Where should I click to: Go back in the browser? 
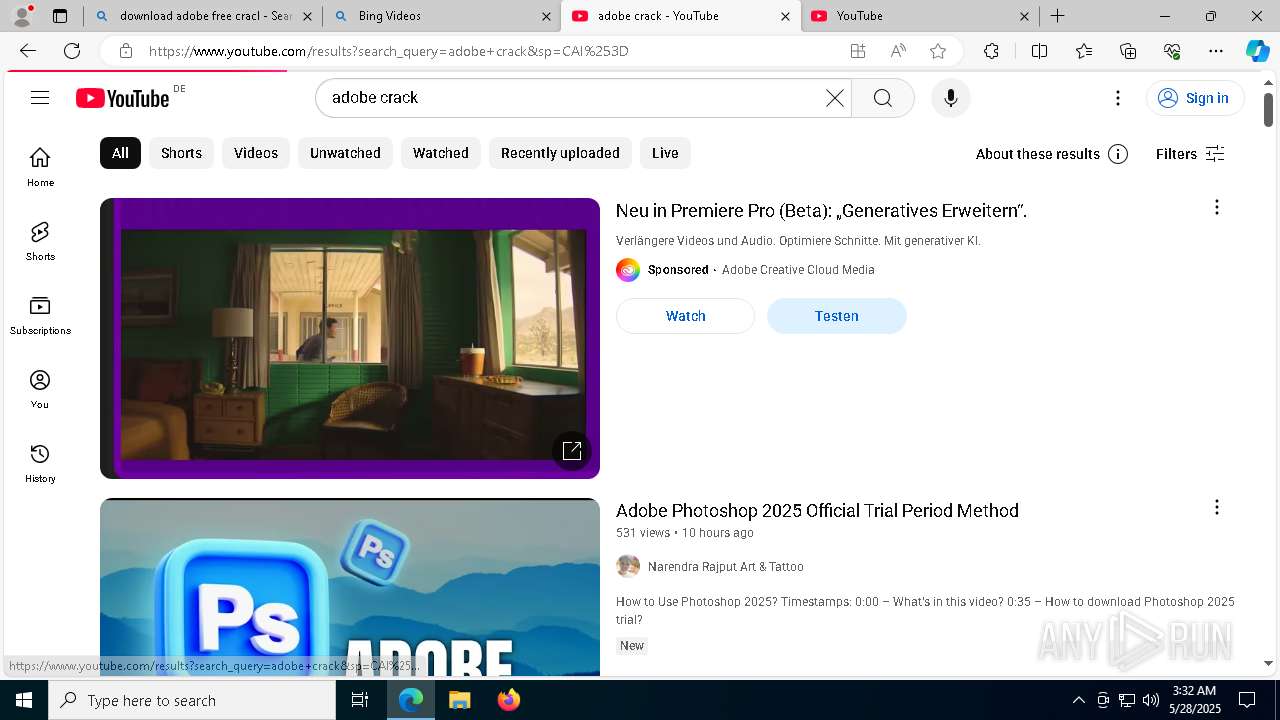point(28,51)
